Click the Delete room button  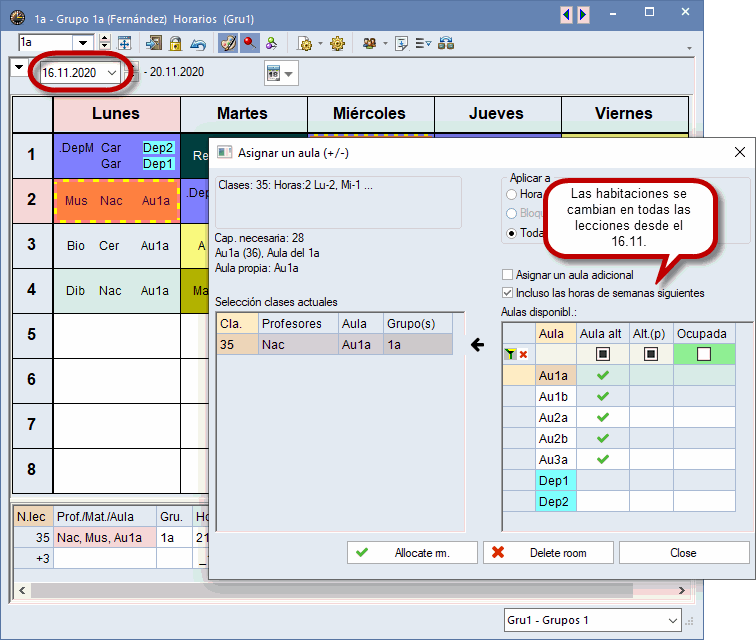coord(548,553)
